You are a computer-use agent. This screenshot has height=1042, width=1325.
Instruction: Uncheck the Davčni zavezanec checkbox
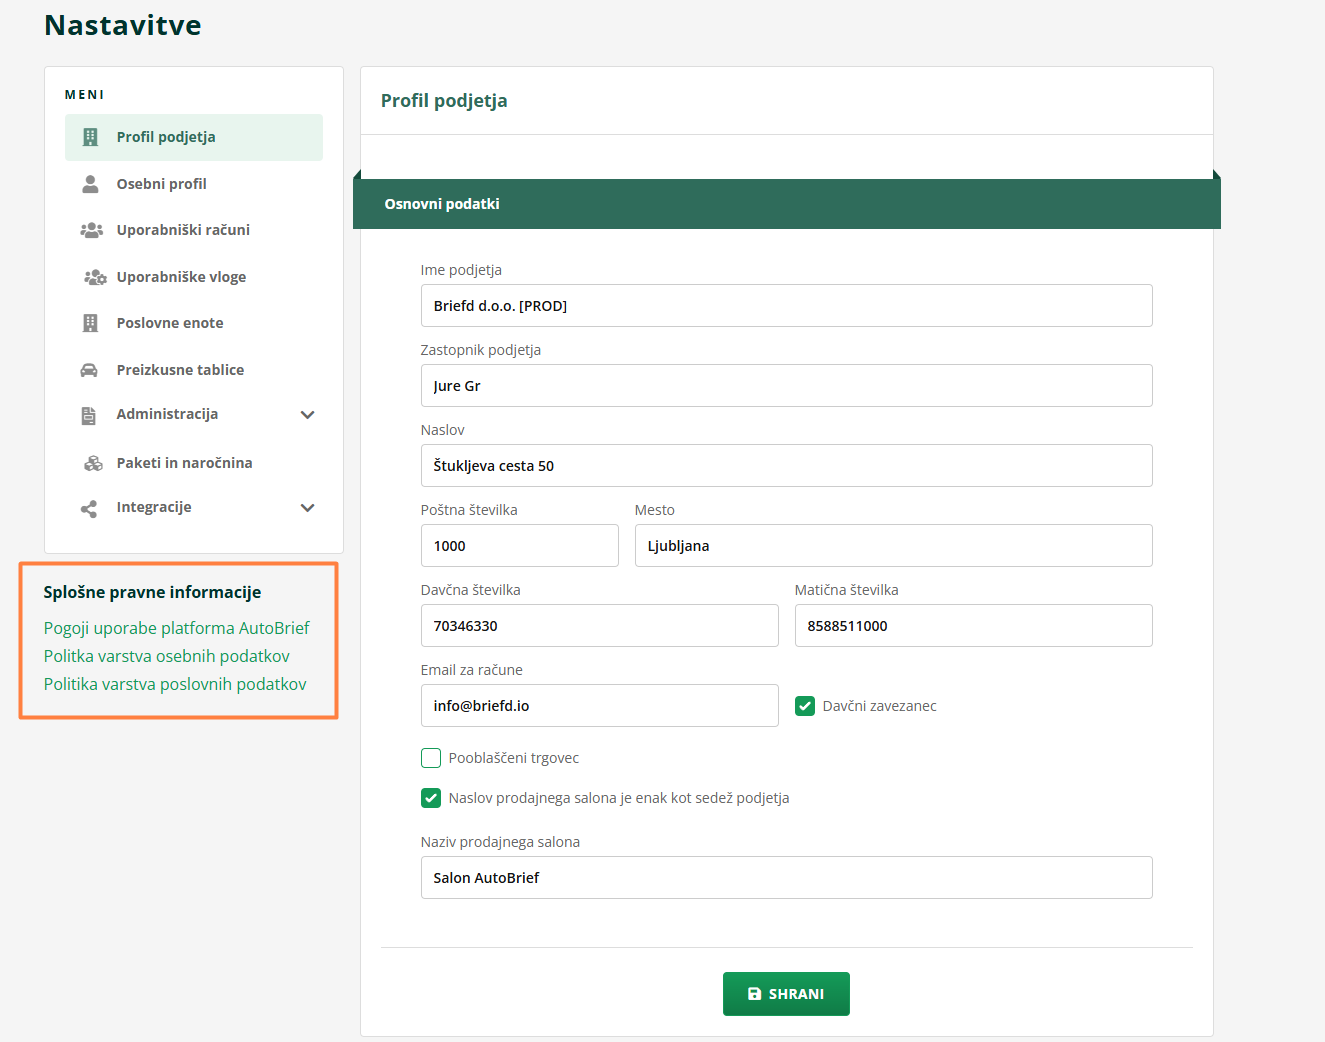(805, 706)
